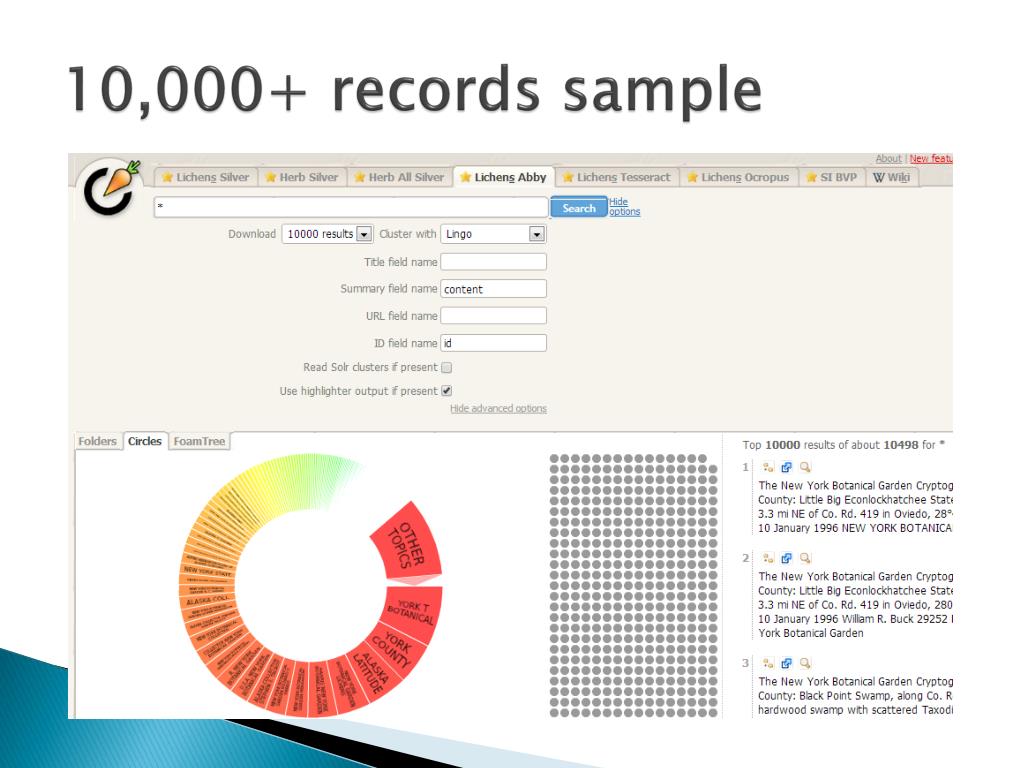
Task: Uncheck Use highlighter output if present
Action: click(447, 391)
